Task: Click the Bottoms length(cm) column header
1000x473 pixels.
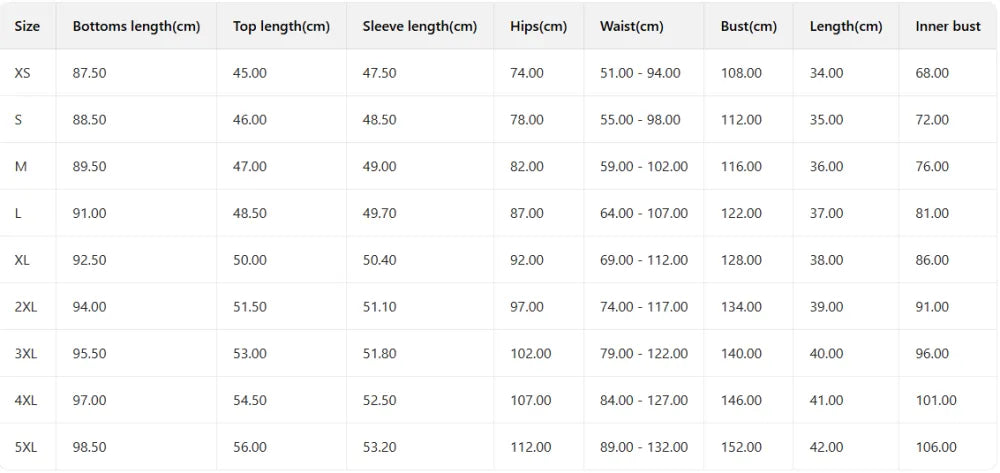Action: (x=136, y=27)
